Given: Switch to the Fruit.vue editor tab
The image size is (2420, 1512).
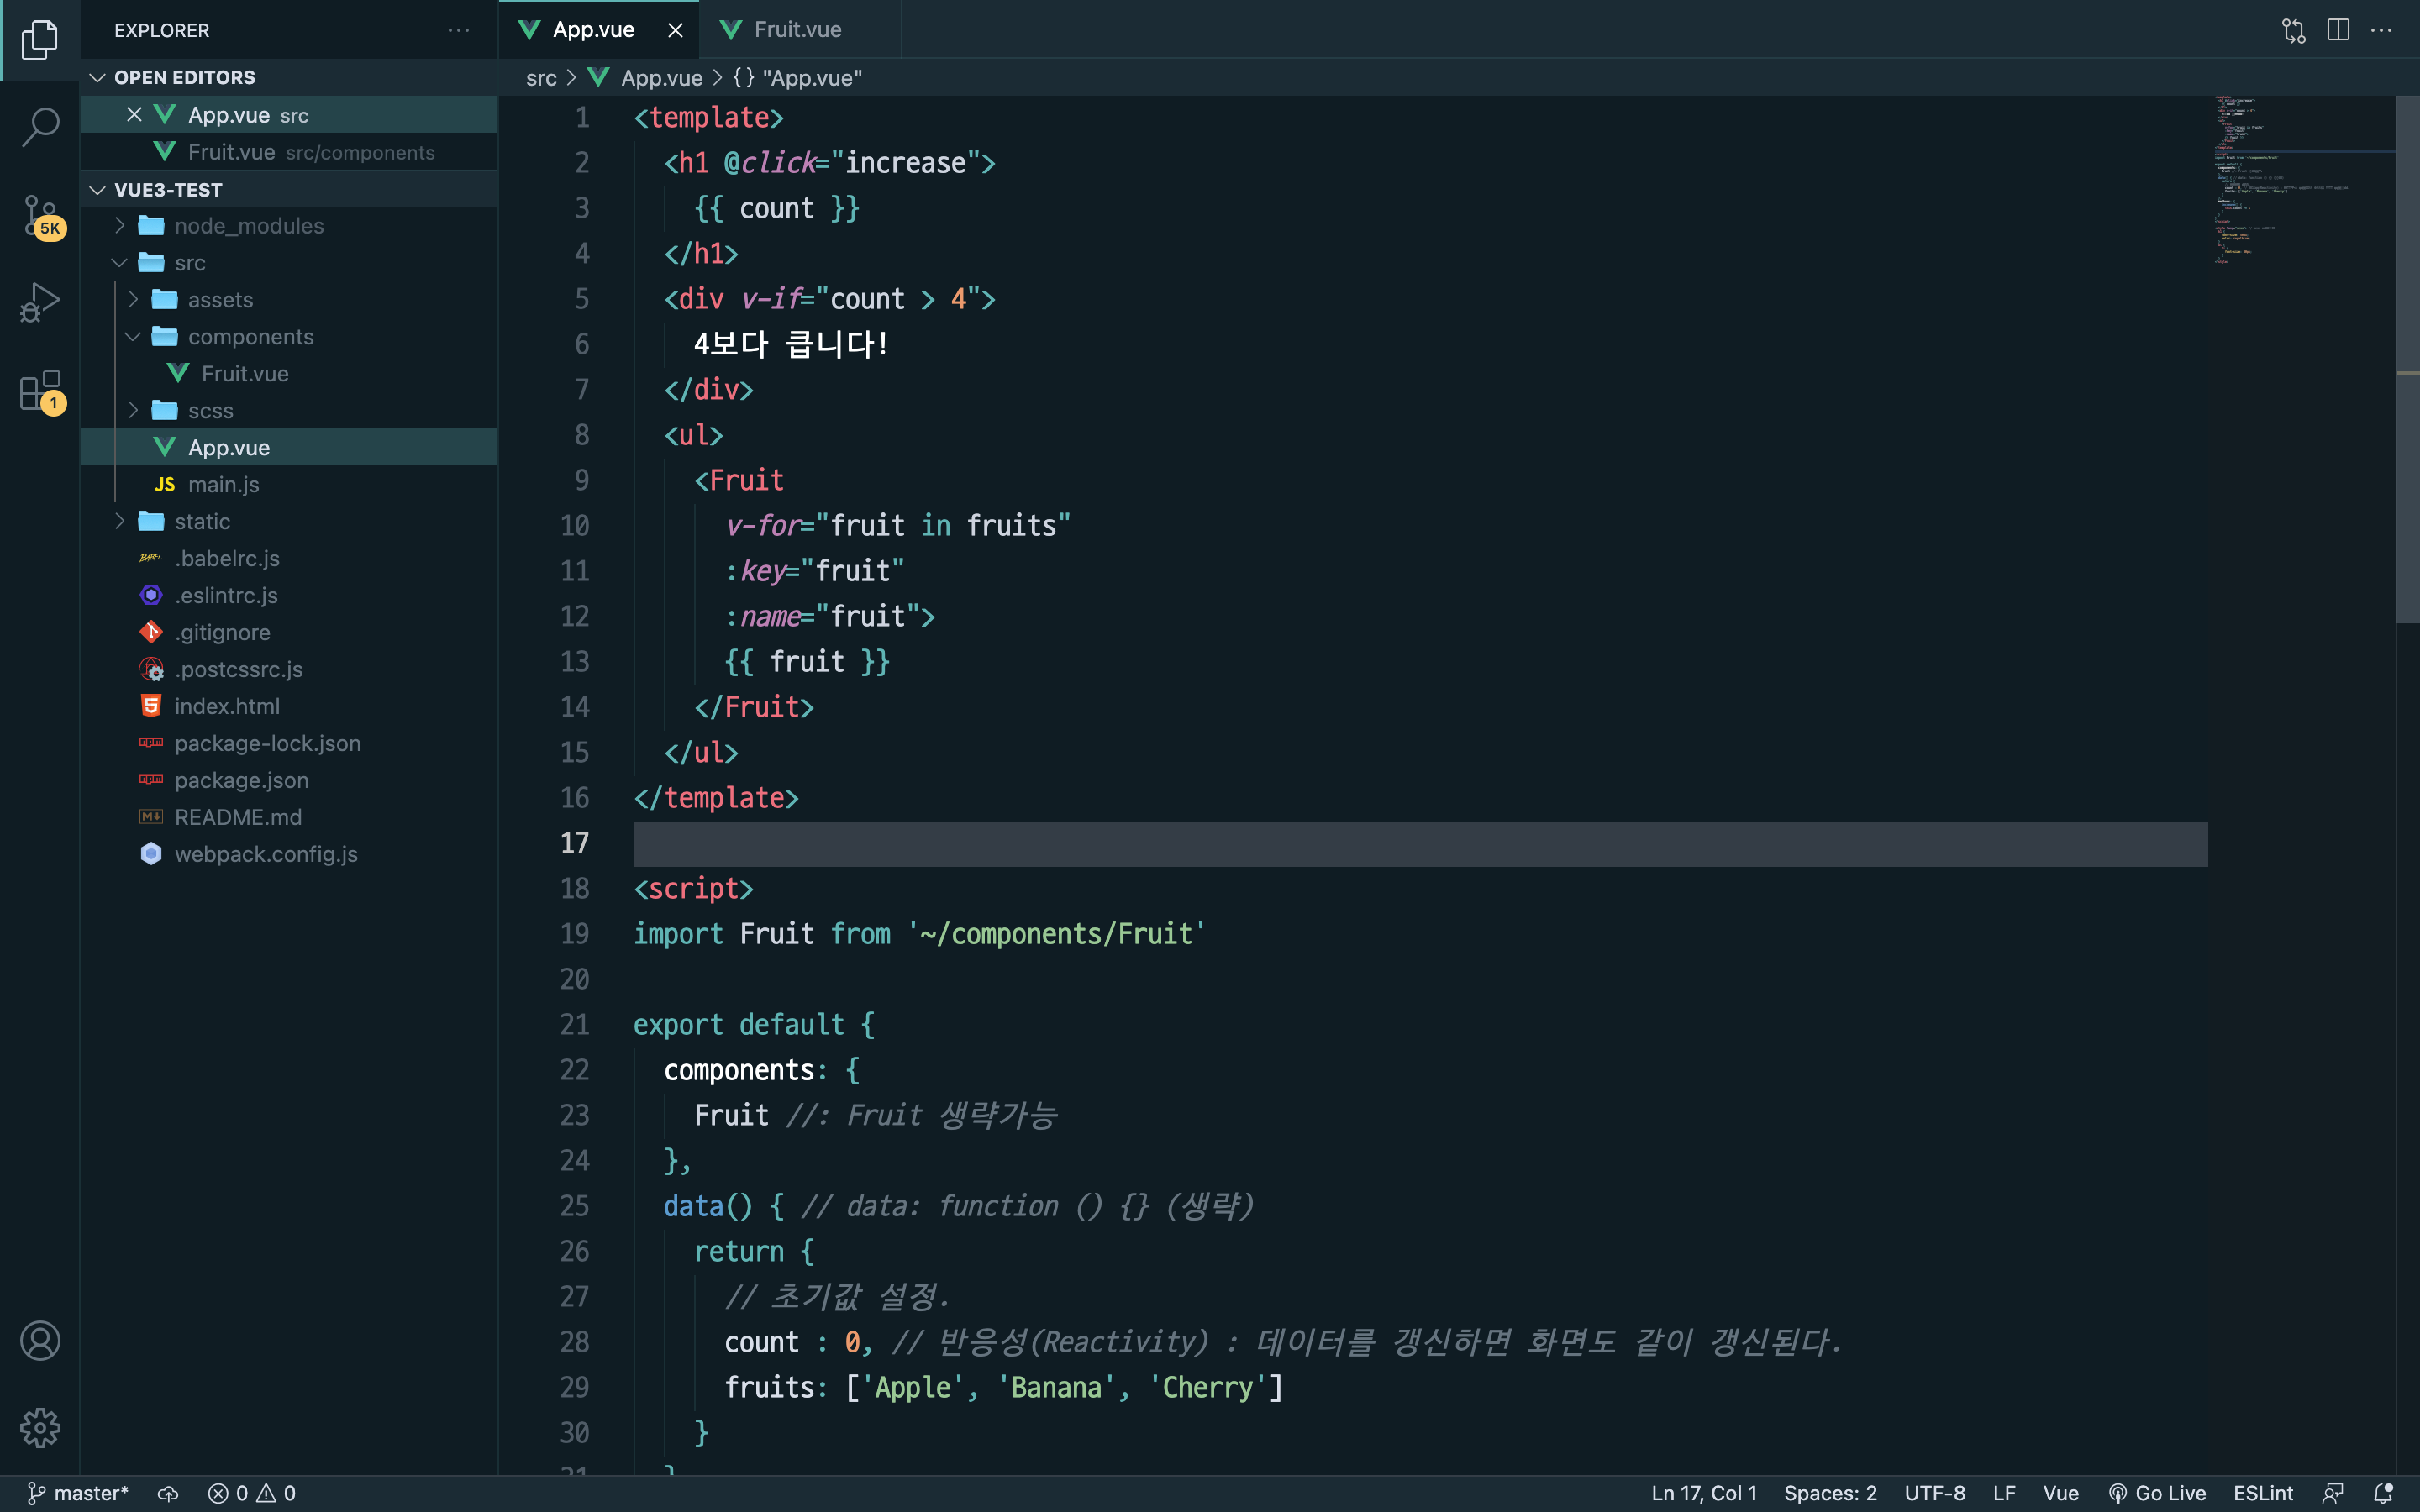Looking at the screenshot, I should point(797,30).
